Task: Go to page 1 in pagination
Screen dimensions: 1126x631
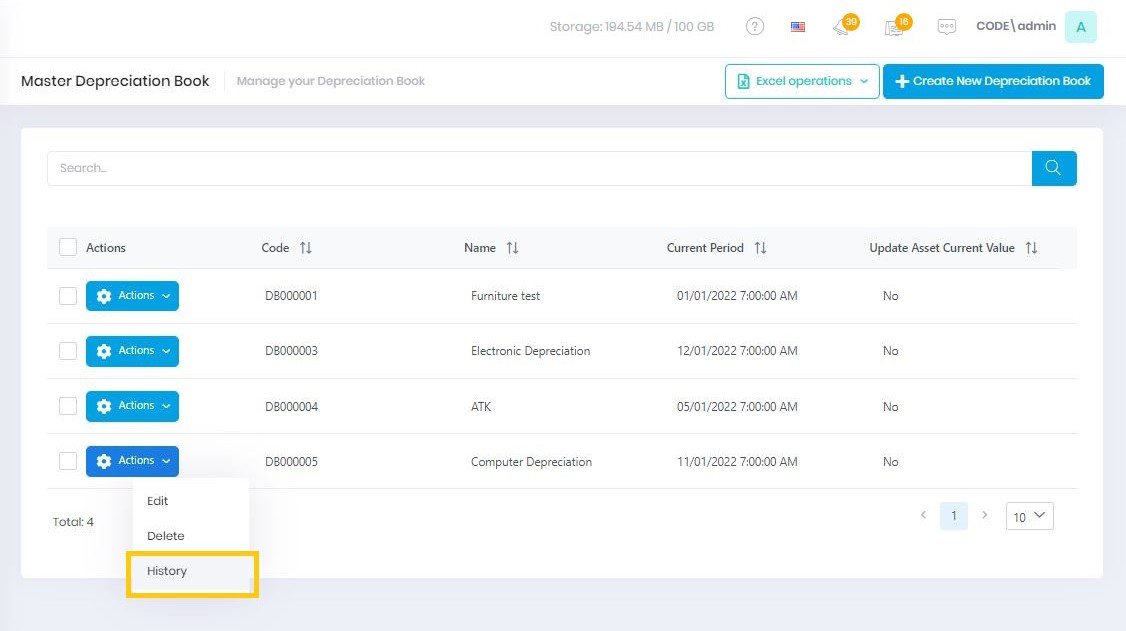Action: [954, 516]
